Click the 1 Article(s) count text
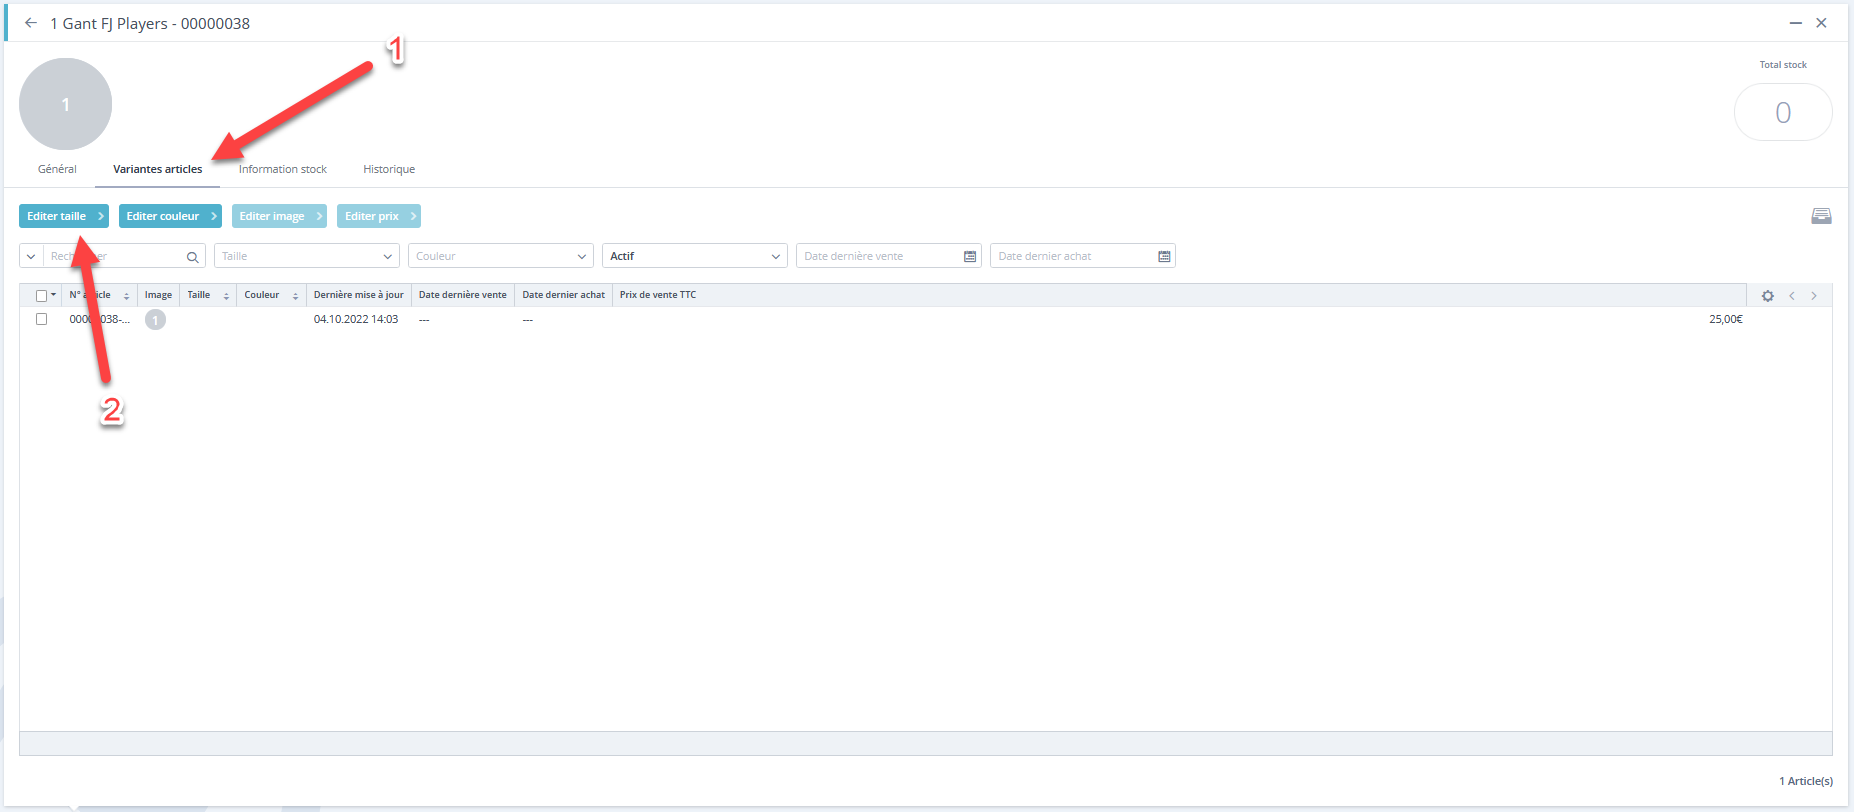This screenshot has height=812, width=1854. point(1806,781)
